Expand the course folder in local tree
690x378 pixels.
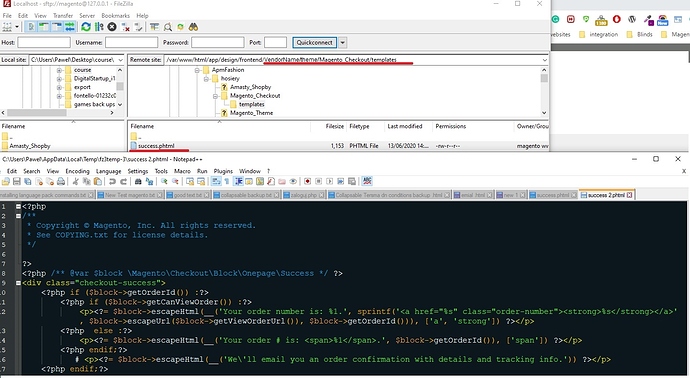coord(59,70)
